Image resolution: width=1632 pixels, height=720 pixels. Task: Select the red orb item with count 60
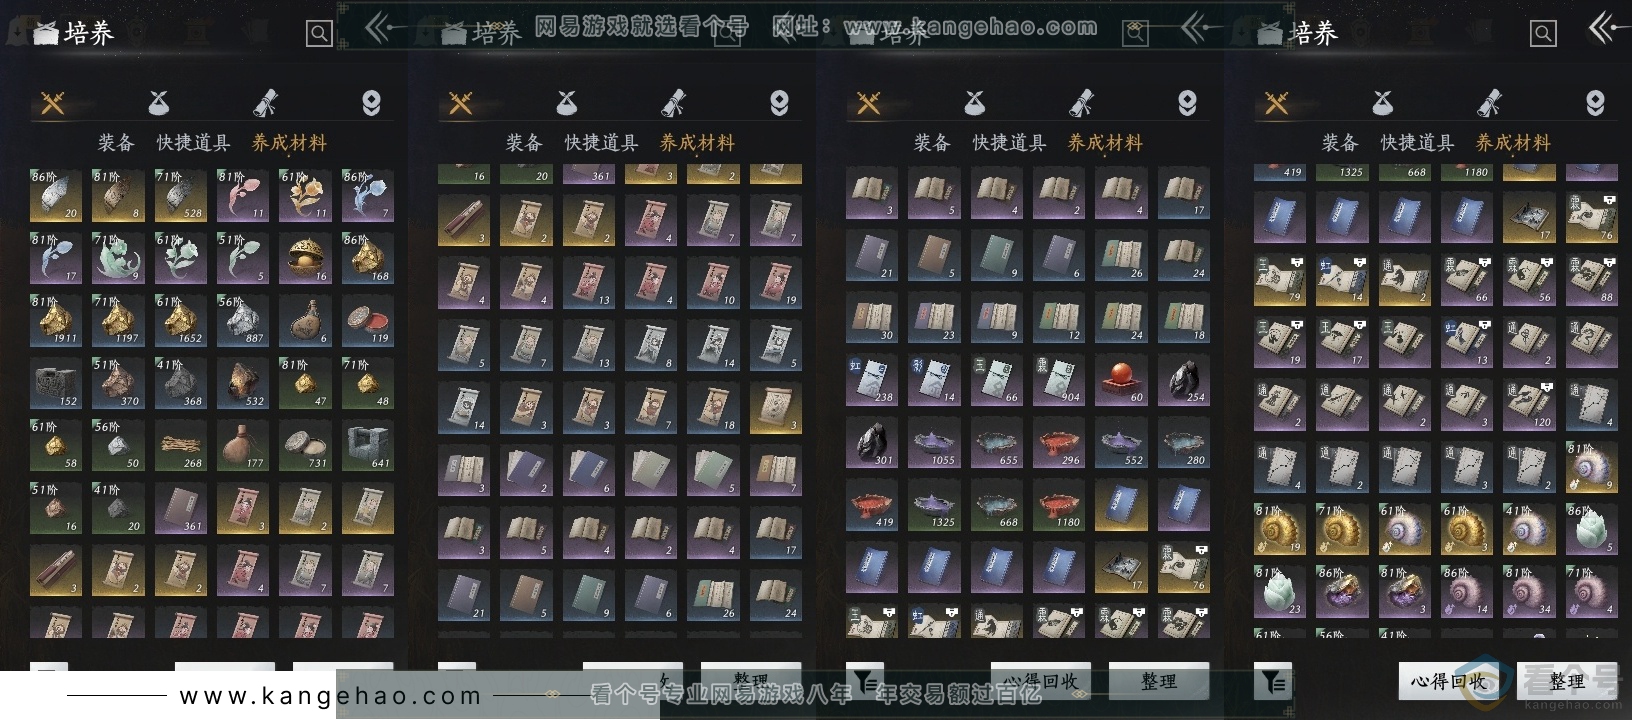(1121, 379)
